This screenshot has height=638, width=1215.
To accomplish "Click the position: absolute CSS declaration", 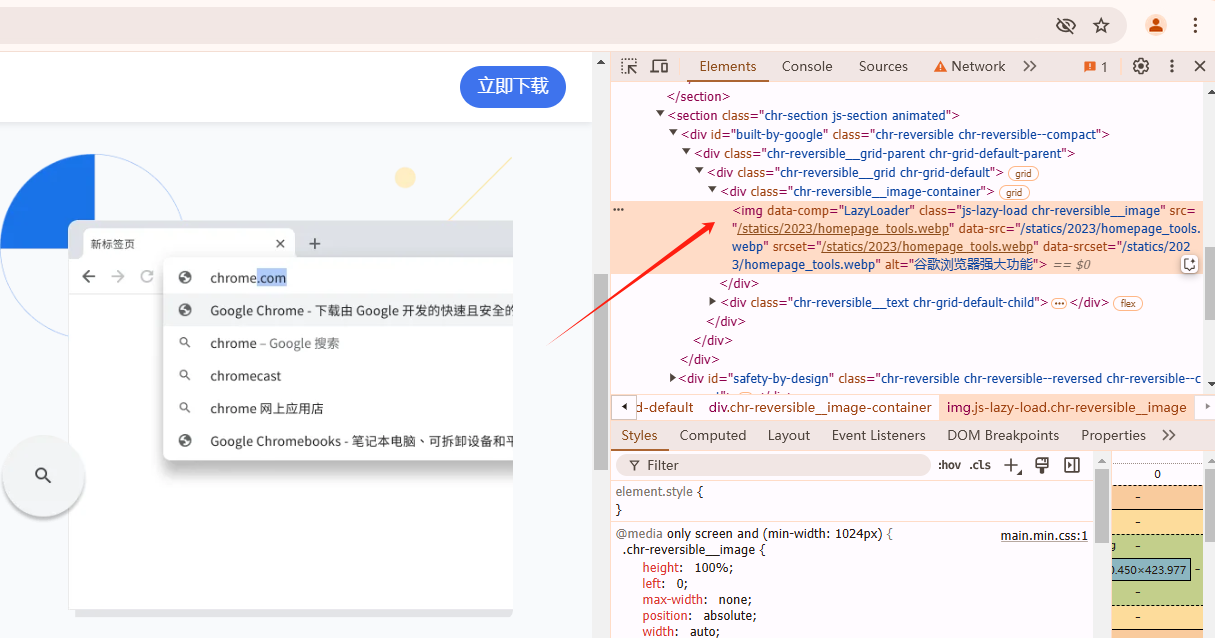I will (699, 616).
